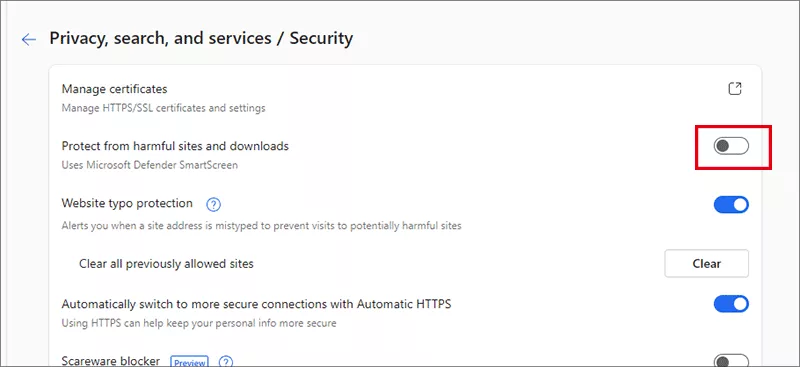Click Manage HTTPS/SSL certificates and settings description
The width and height of the screenshot is (800, 367).
(x=163, y=108)
